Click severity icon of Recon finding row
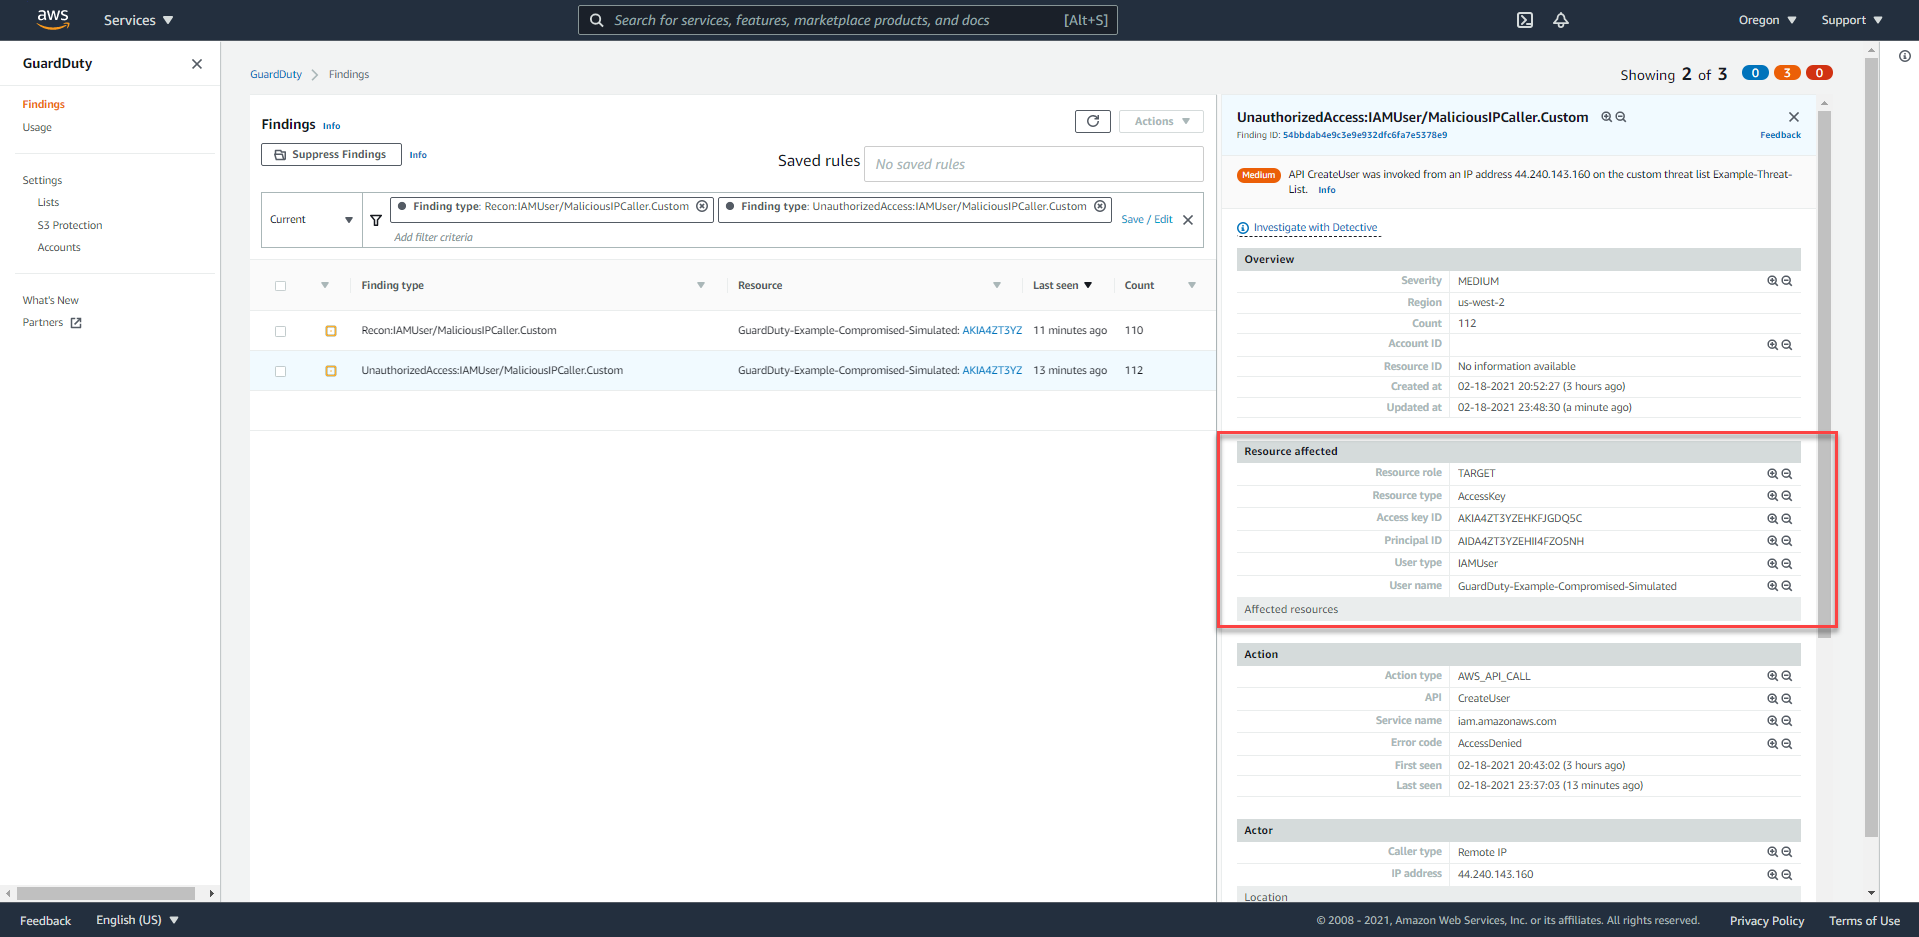The width and height of the screenshot is (1919, 937). coord(331,331)
